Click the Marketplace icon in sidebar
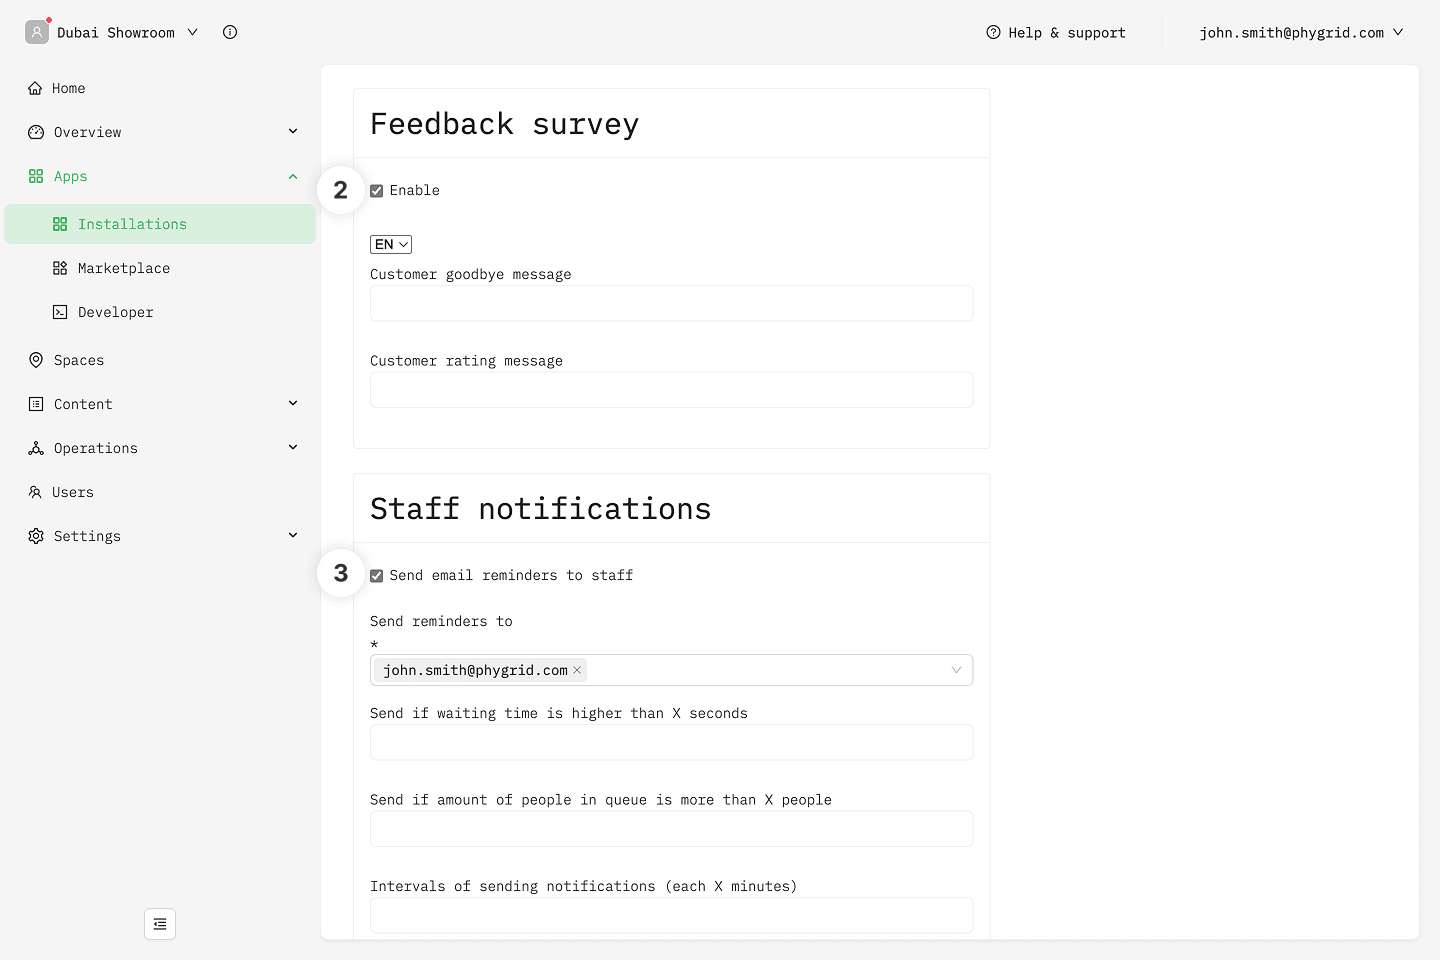Image resolution: width=1440 pixels, height=960 pixels. (x=60, y=268)
